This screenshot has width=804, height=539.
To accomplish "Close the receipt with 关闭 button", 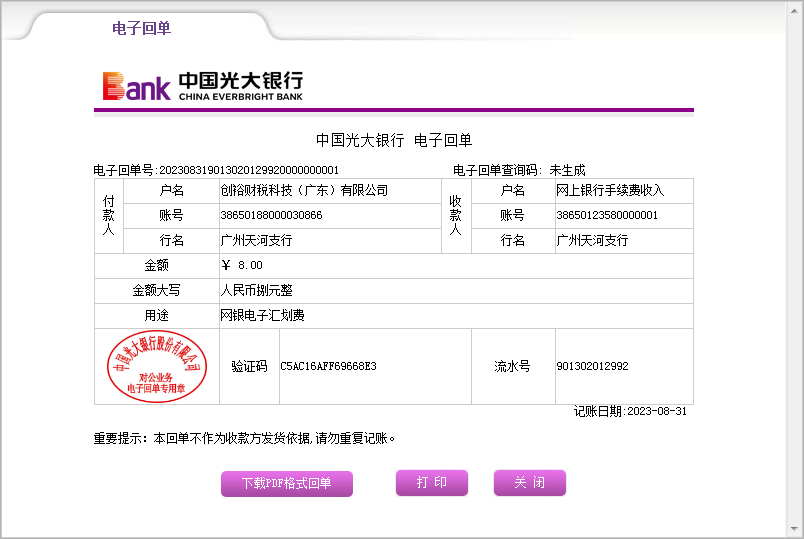I will click(x=529, y=483).
